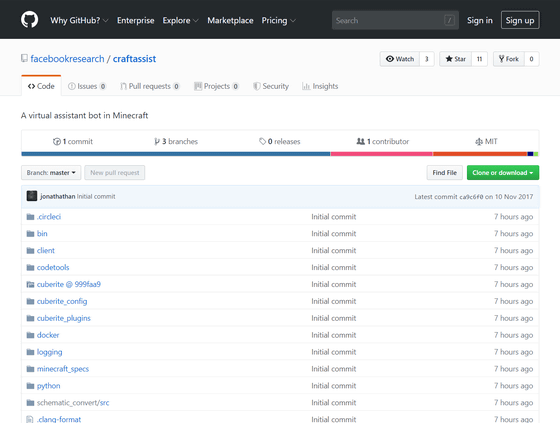The height and width of the screenshot is (423, 560).
Task: Expand the Why GitHub? menu
Action: [x=79, y=20]
